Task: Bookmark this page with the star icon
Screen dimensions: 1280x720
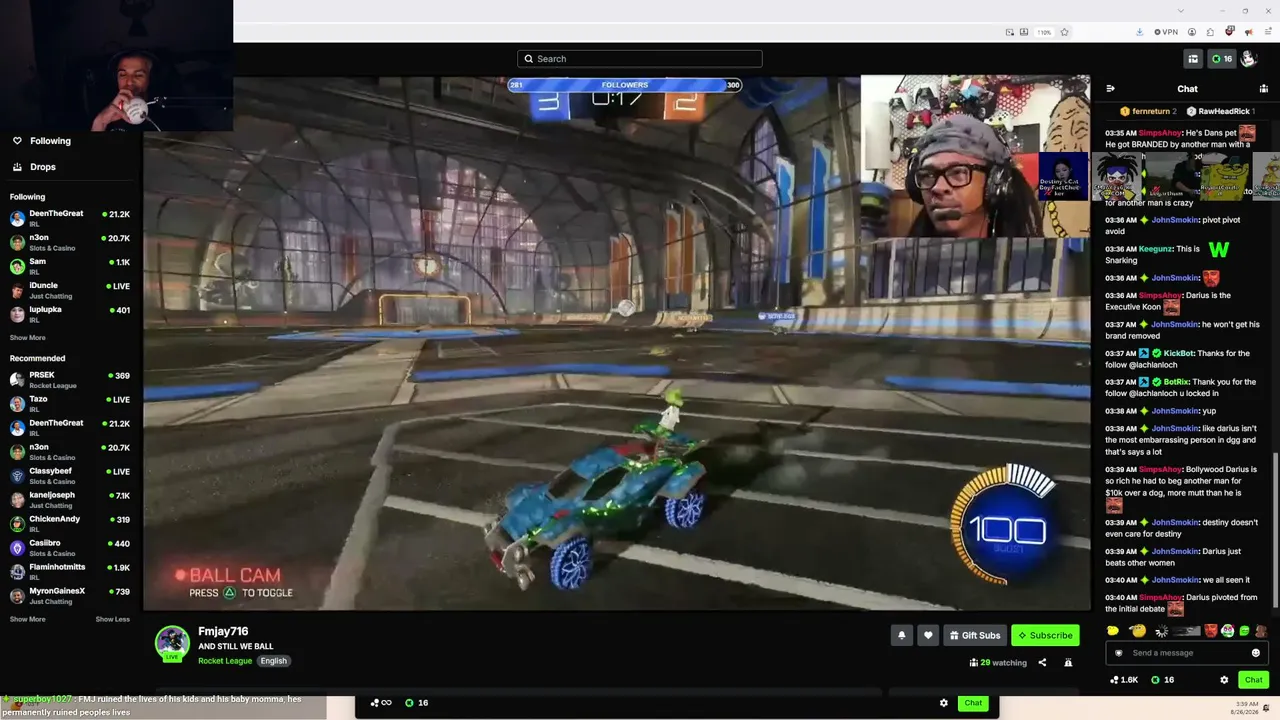Action: click(1064, 32)
